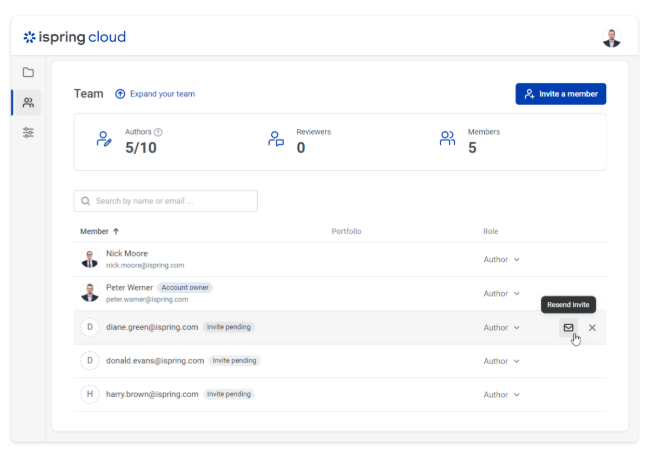Click donald.evans@ispring.com email
The height and width of the screenshot is (458, 658).
click(x=155, y=361)
